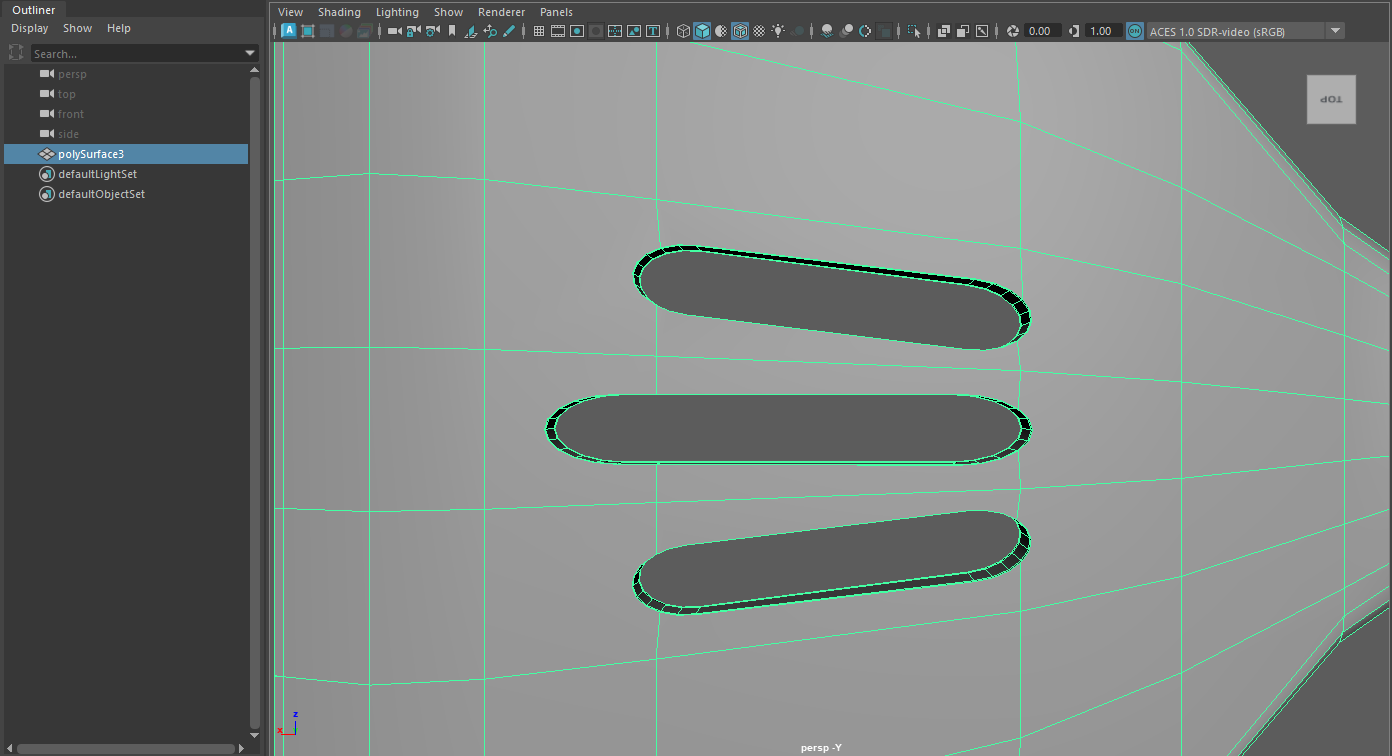Click the Smooth shade all cube icon
The width and height of the screenshot is (1392, 756).
pyautogui.click(x=702, y=31)
